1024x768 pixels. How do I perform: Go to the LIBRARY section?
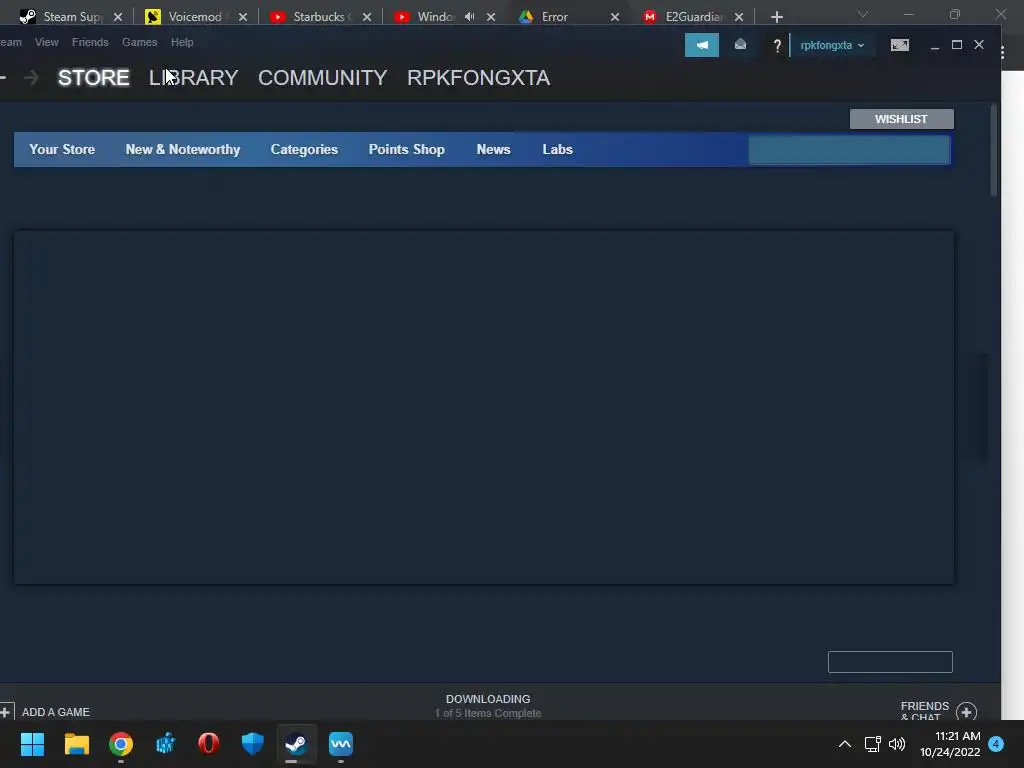click(193, 78)
